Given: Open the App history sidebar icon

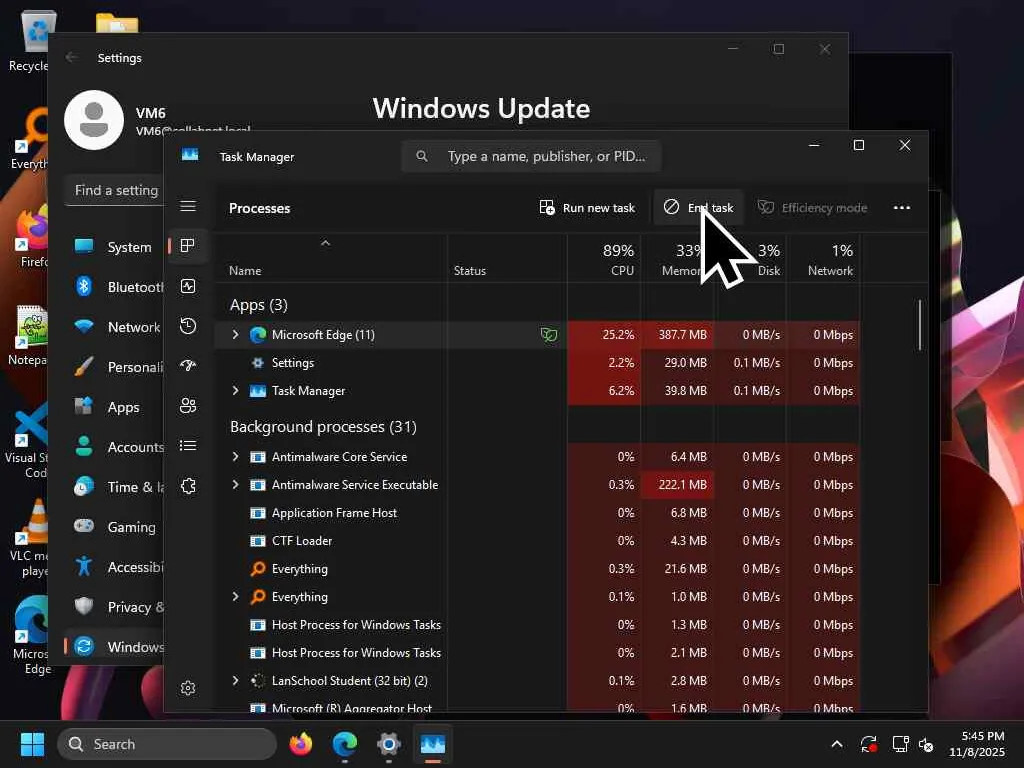Looking at the screenshot, I should click(188, 326).
